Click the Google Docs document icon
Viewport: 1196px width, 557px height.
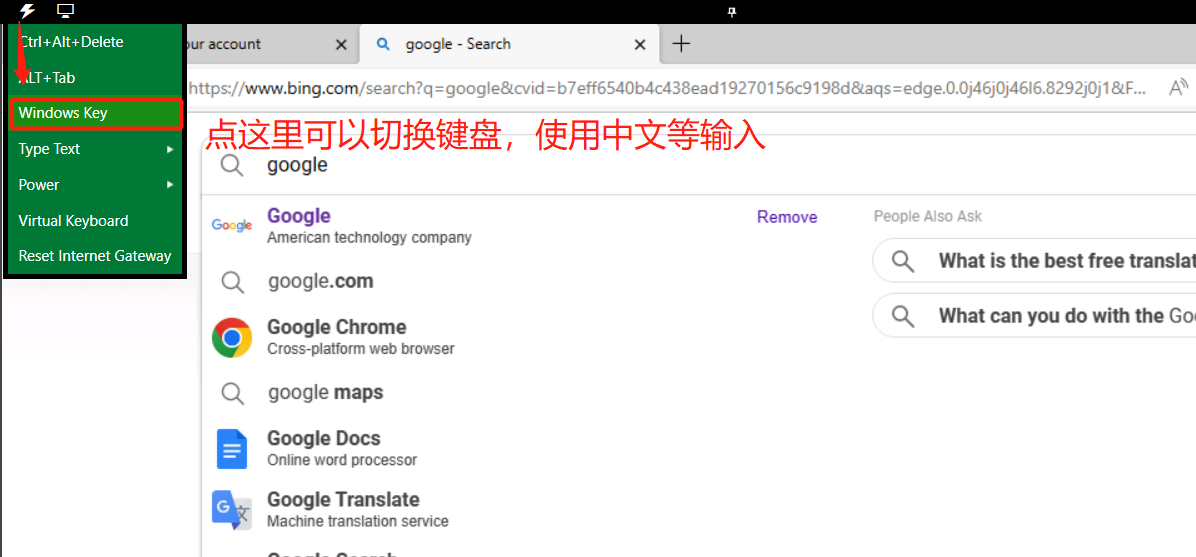click(x=232, y=449)
